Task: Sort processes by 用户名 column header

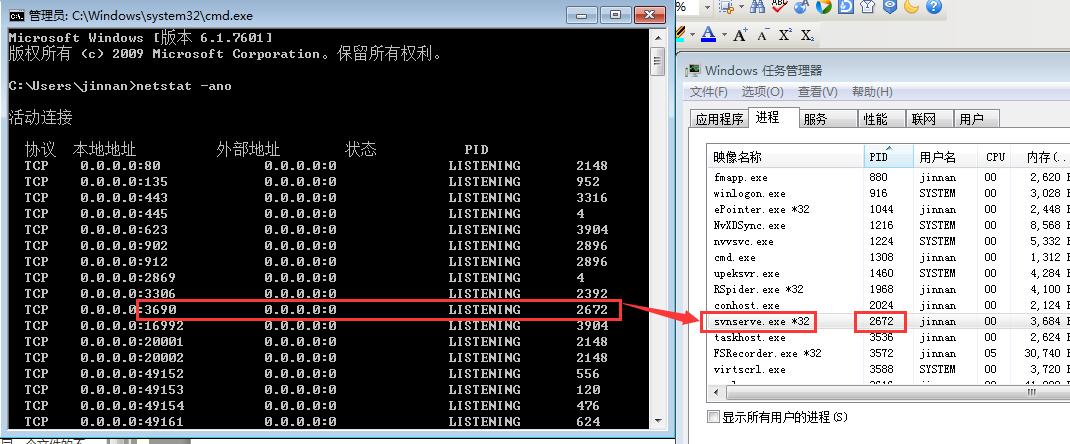Action: point(945,158)
